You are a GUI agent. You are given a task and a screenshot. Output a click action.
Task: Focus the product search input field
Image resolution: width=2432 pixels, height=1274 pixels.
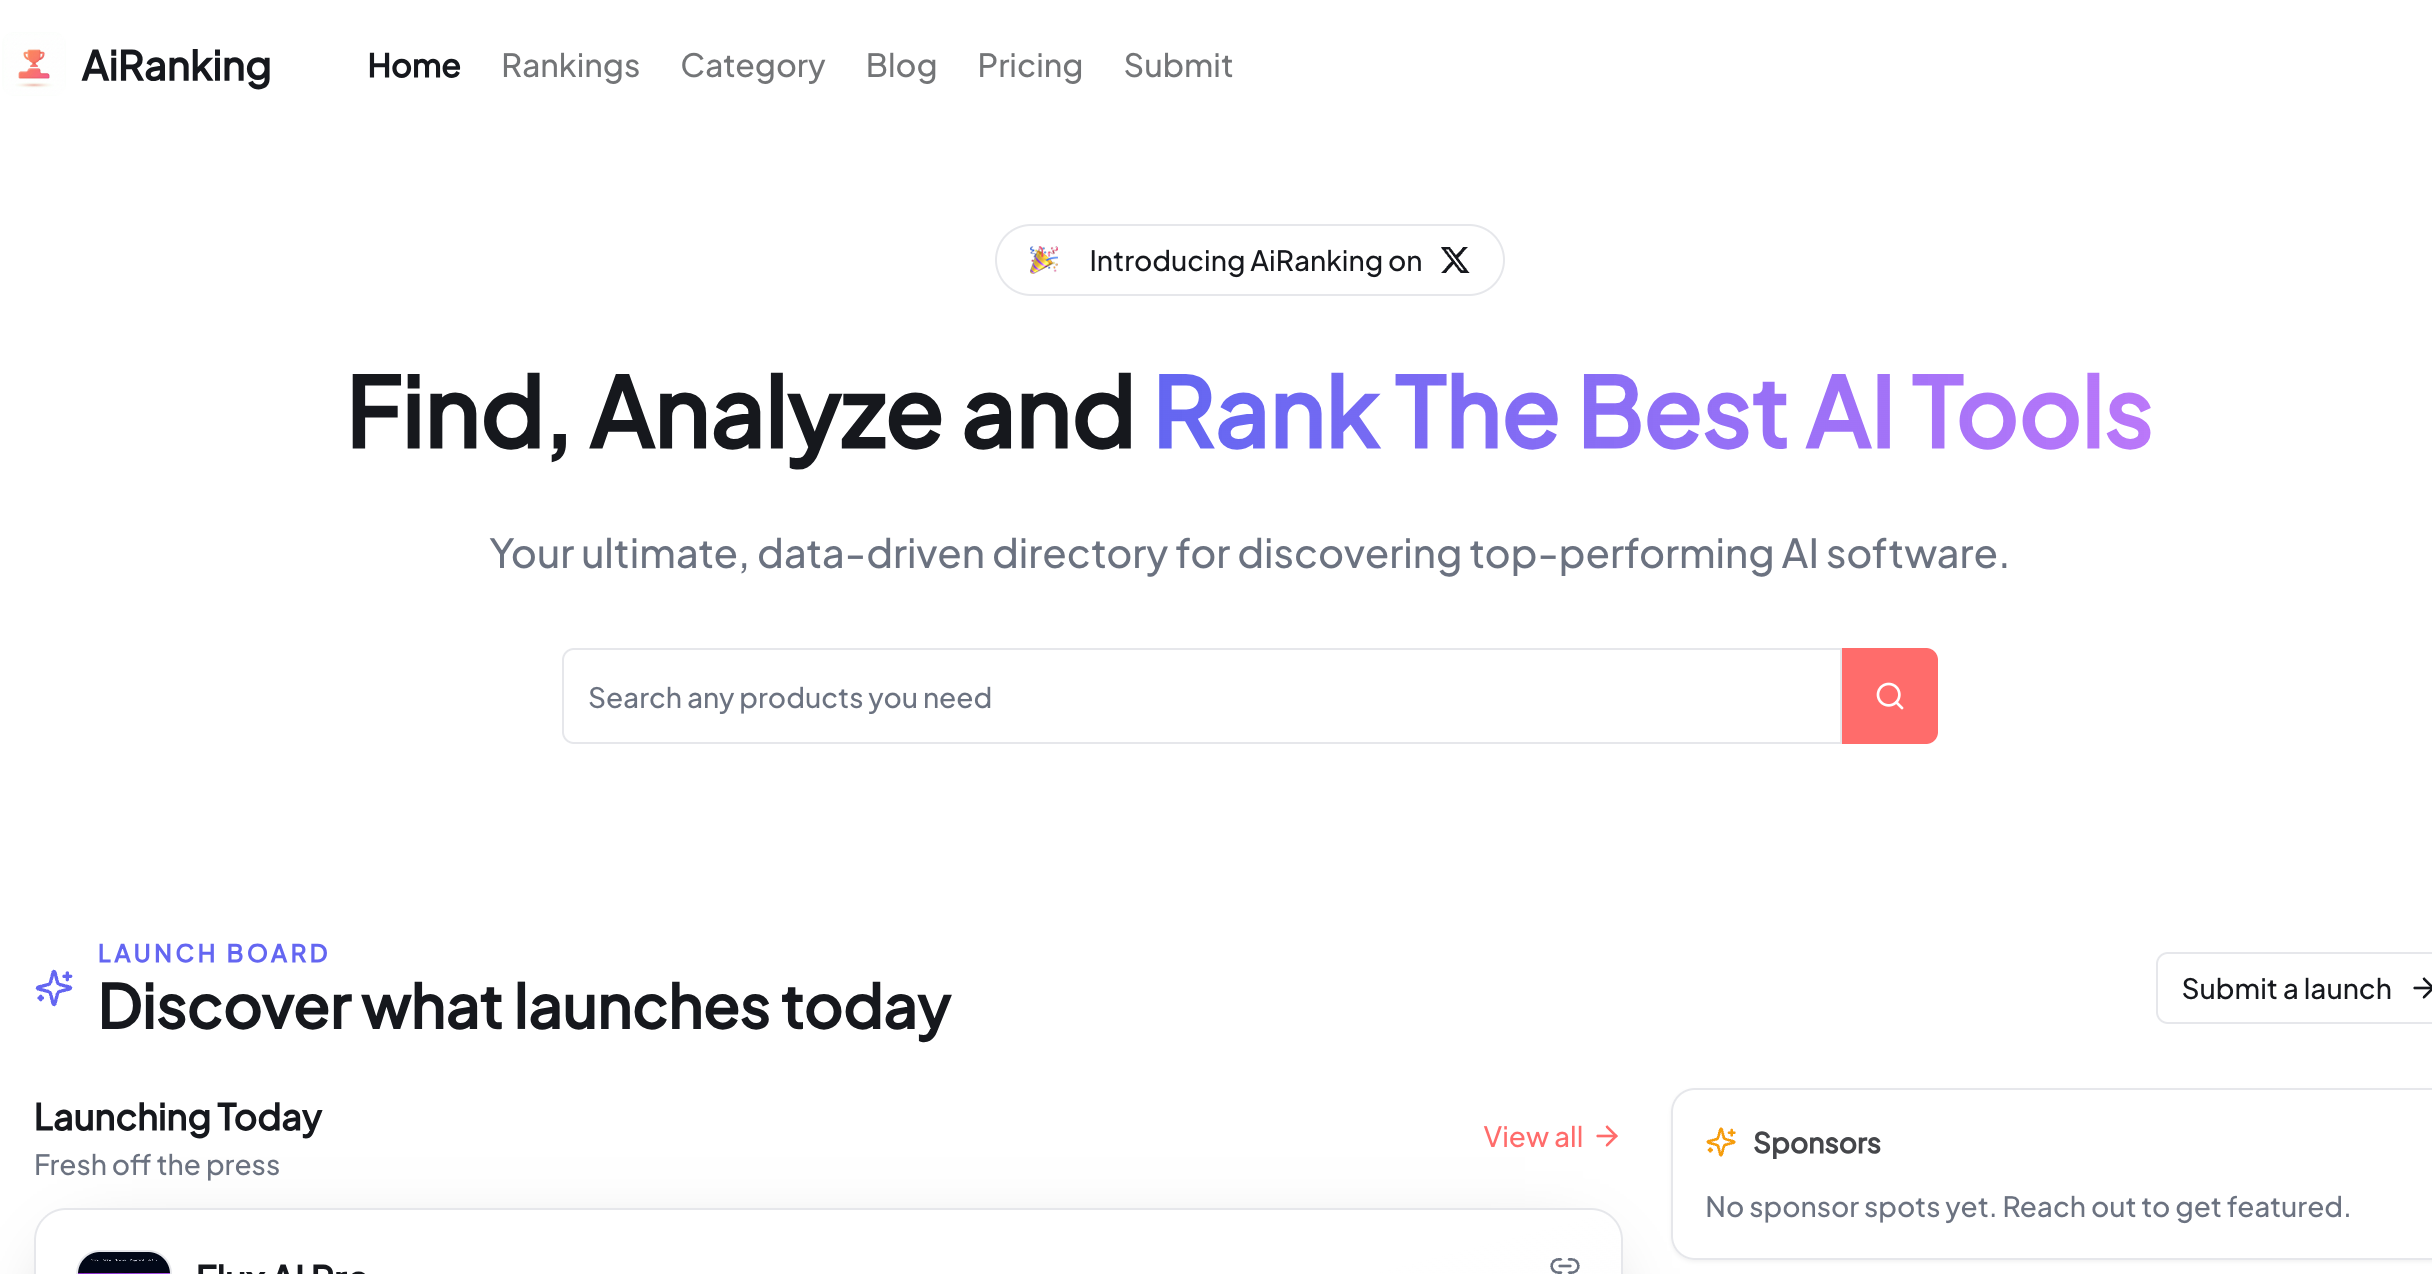(1201, 696)
